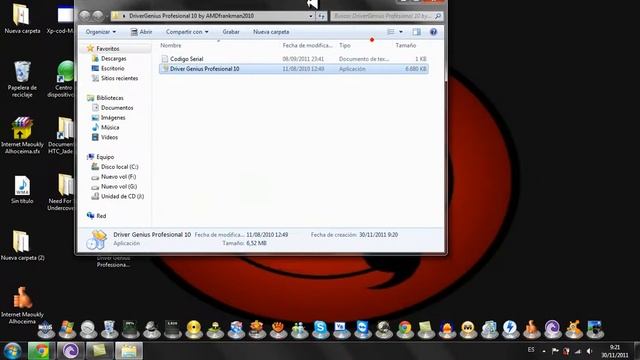The height and width of the screenshot is (360, 640).
Task: Select Red in the navigation pane
Action: coord(101,216)
